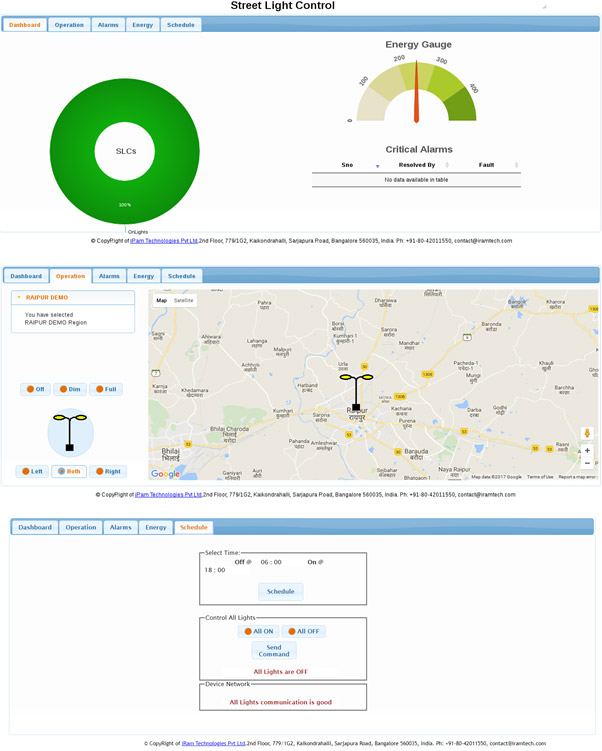602x751 pixels.
Task: Open Operation tab in schedule panel
Action: point(81,527)
